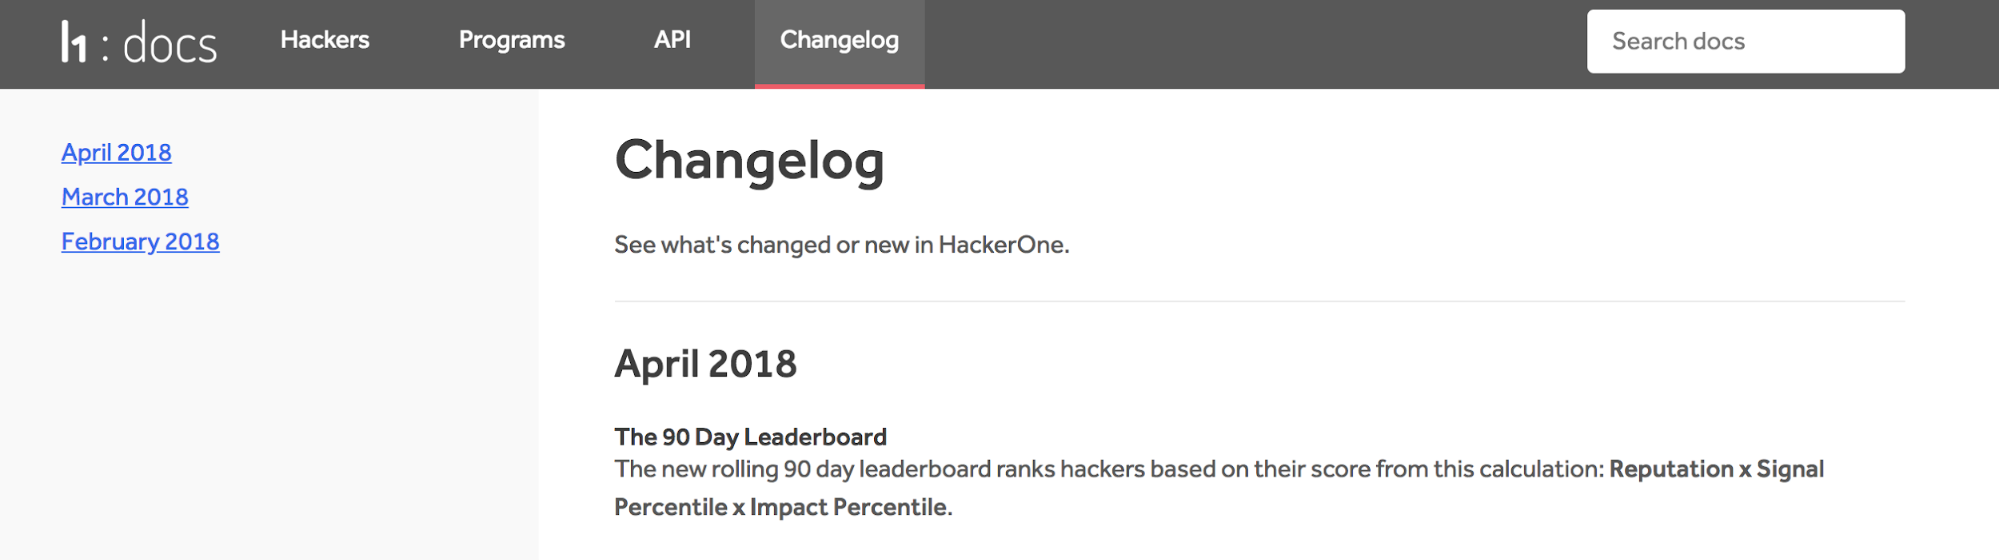Click the bold "Reputation x Signal" text
Image resolution: width=1999 pixels, height=560 pixels.
click(1716, 469)
